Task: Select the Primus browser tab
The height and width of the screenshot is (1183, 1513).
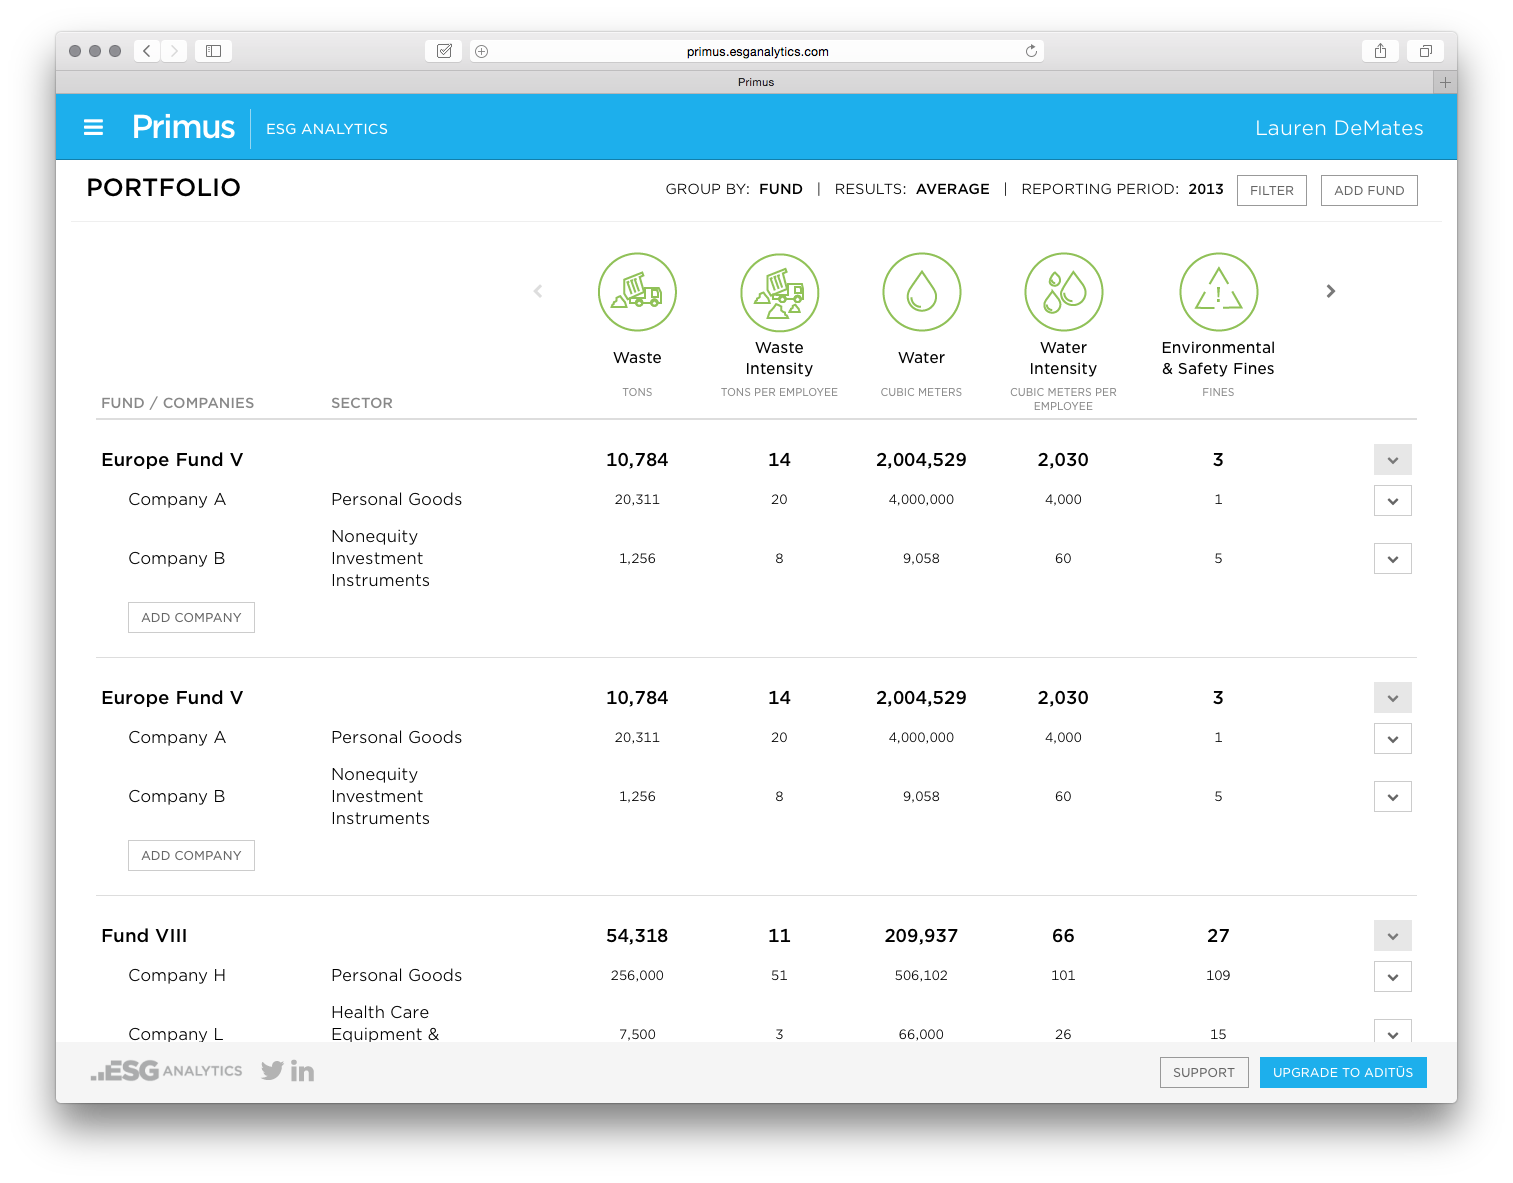Action: pyautogui.click(x=756, y=82)
